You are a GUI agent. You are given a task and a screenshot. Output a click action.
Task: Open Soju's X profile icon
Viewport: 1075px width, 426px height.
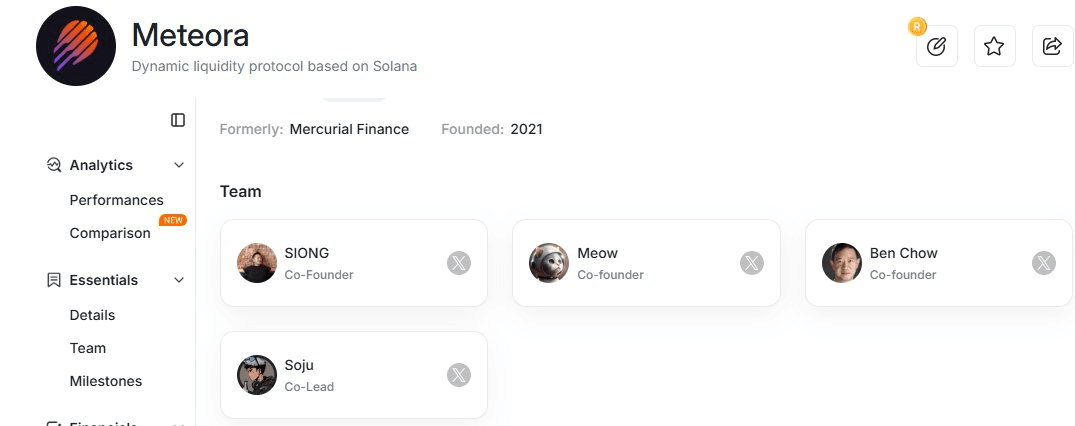pos(459,375)
